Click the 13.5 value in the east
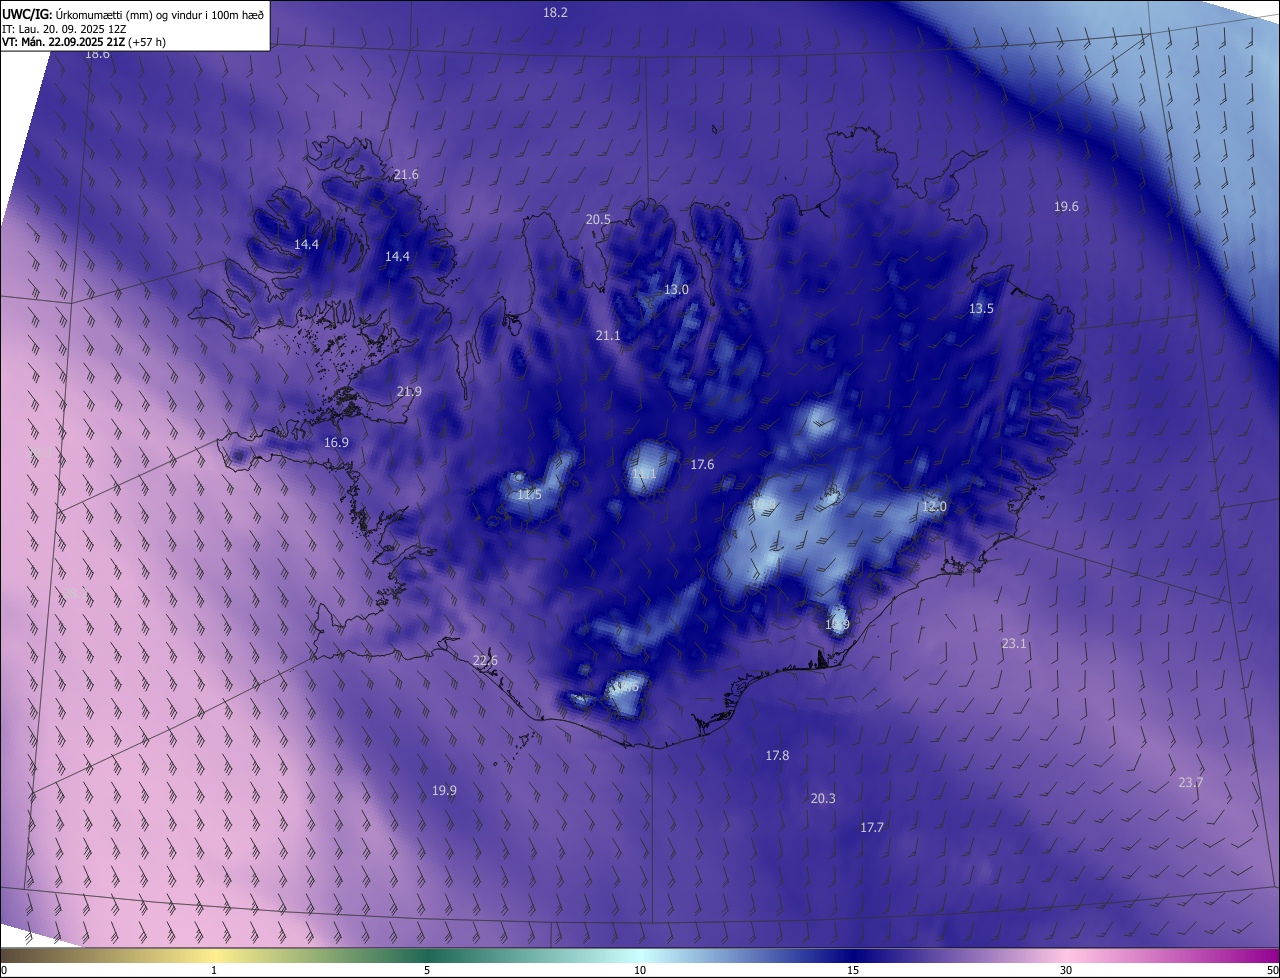 pyautogui.click(x=981, y=309)
